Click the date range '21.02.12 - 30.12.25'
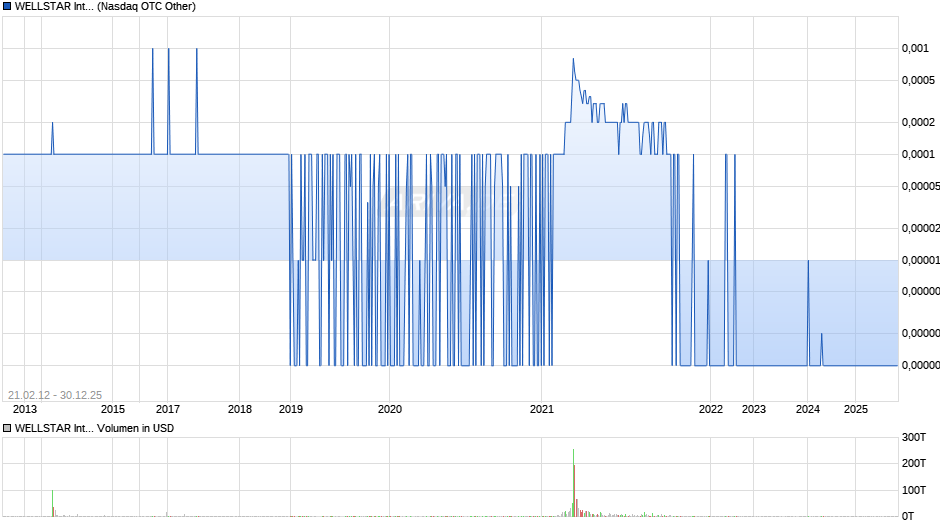Viewport: 940px width, 526px height. [55, 395]
